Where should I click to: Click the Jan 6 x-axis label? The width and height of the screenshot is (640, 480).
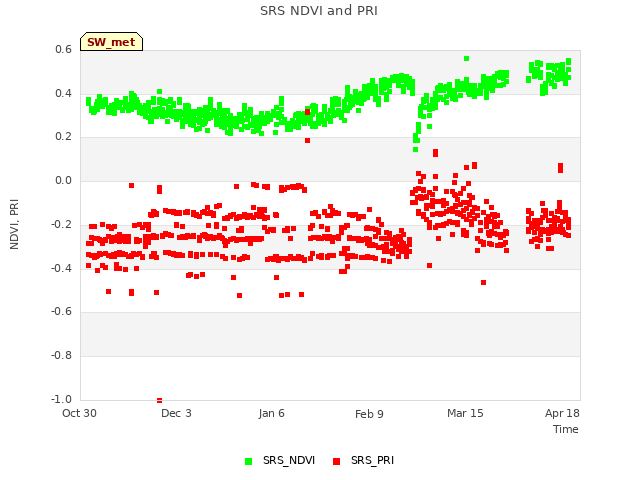[271, 413]
